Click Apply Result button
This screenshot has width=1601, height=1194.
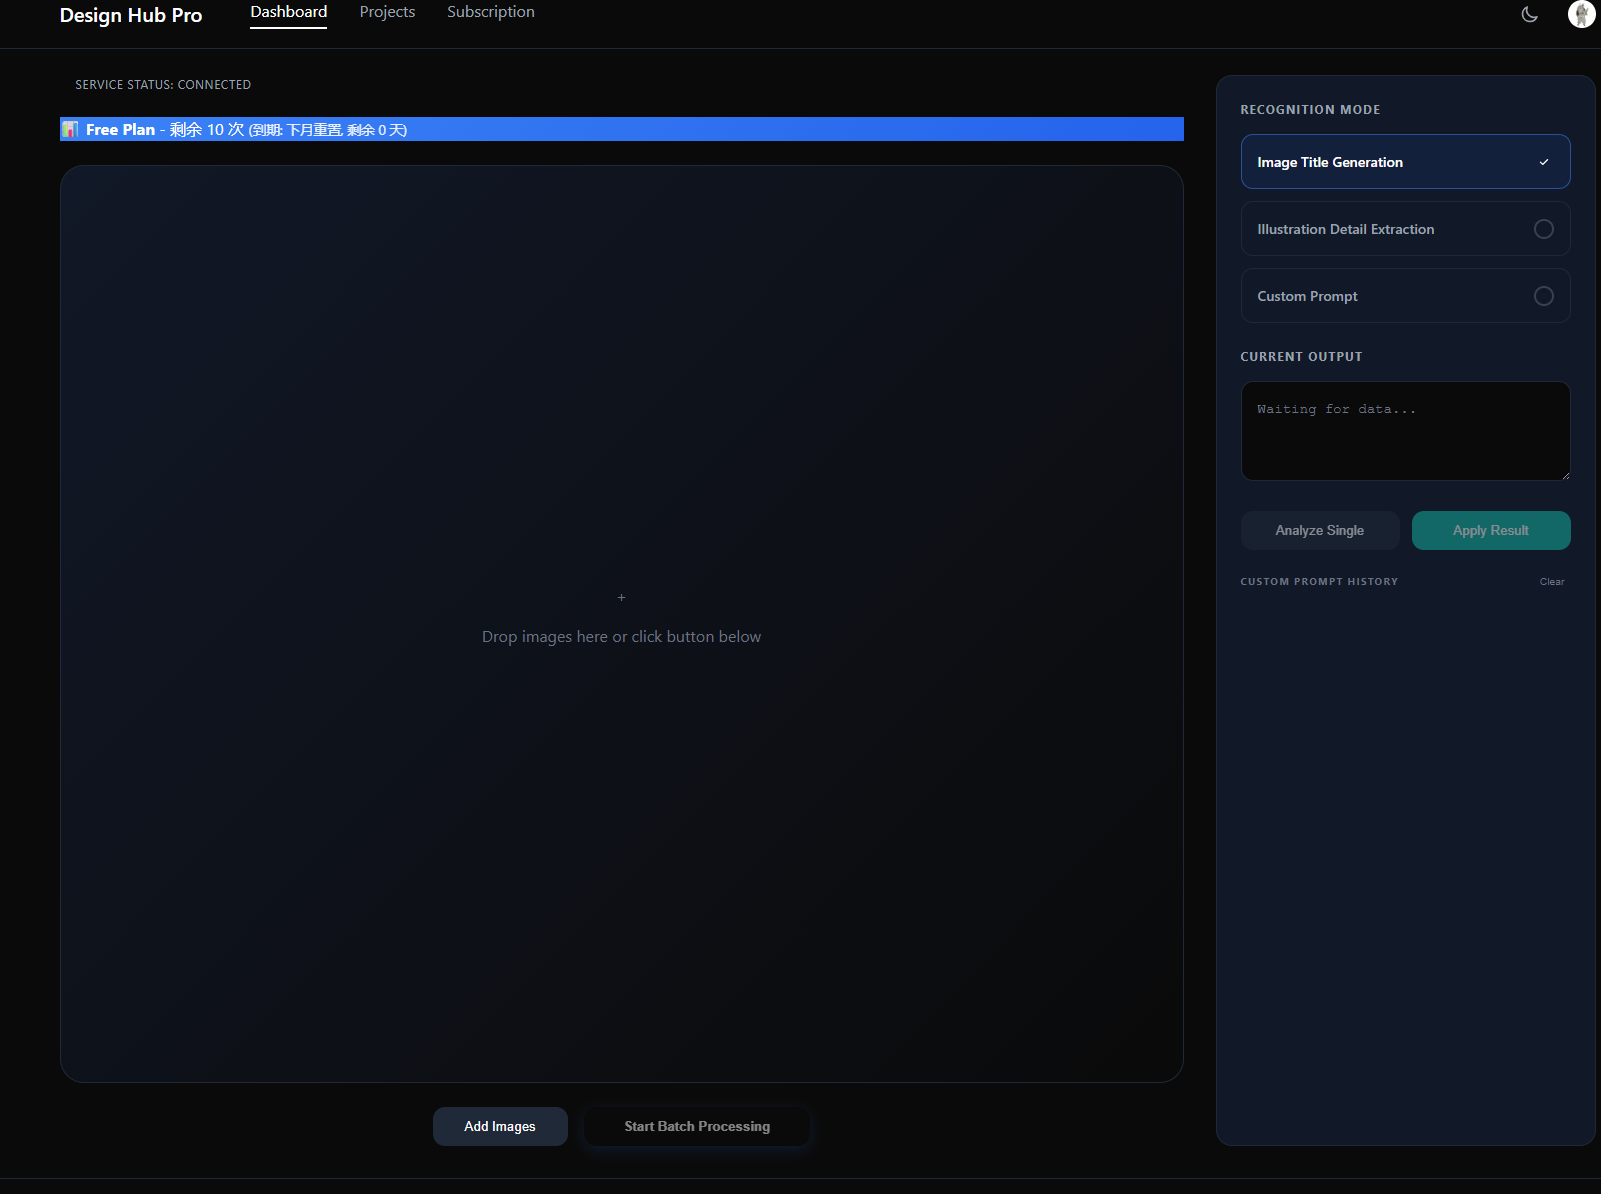pyautogui.click(x=1490, y=530)
